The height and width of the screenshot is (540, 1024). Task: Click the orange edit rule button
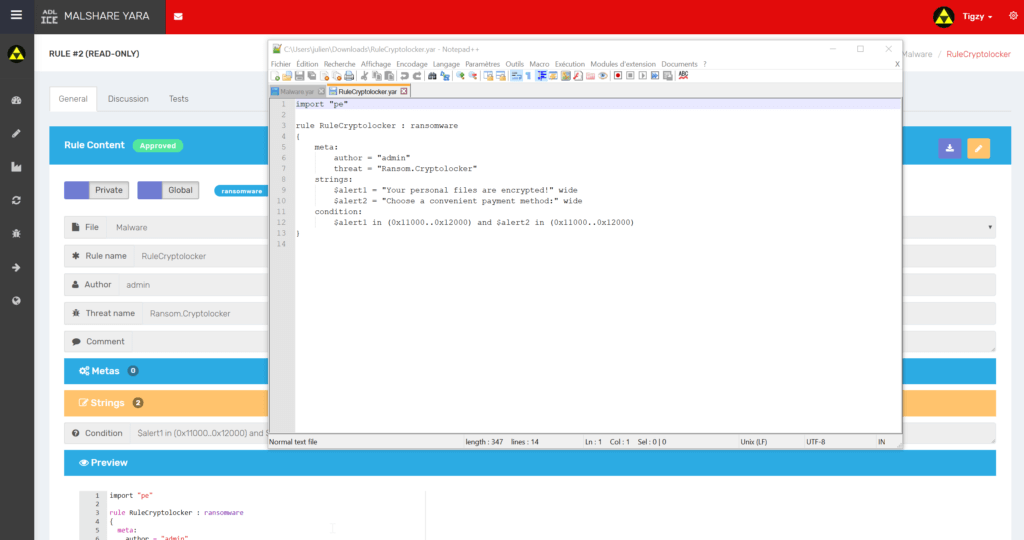tap(978, 148)
